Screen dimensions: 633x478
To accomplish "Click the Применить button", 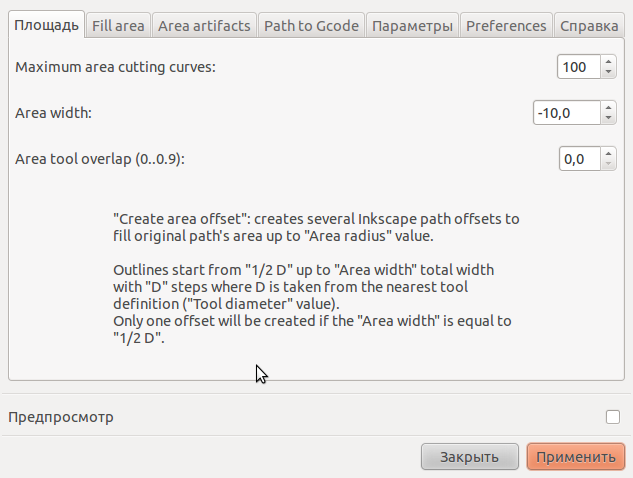I will (x=576, y=457).
